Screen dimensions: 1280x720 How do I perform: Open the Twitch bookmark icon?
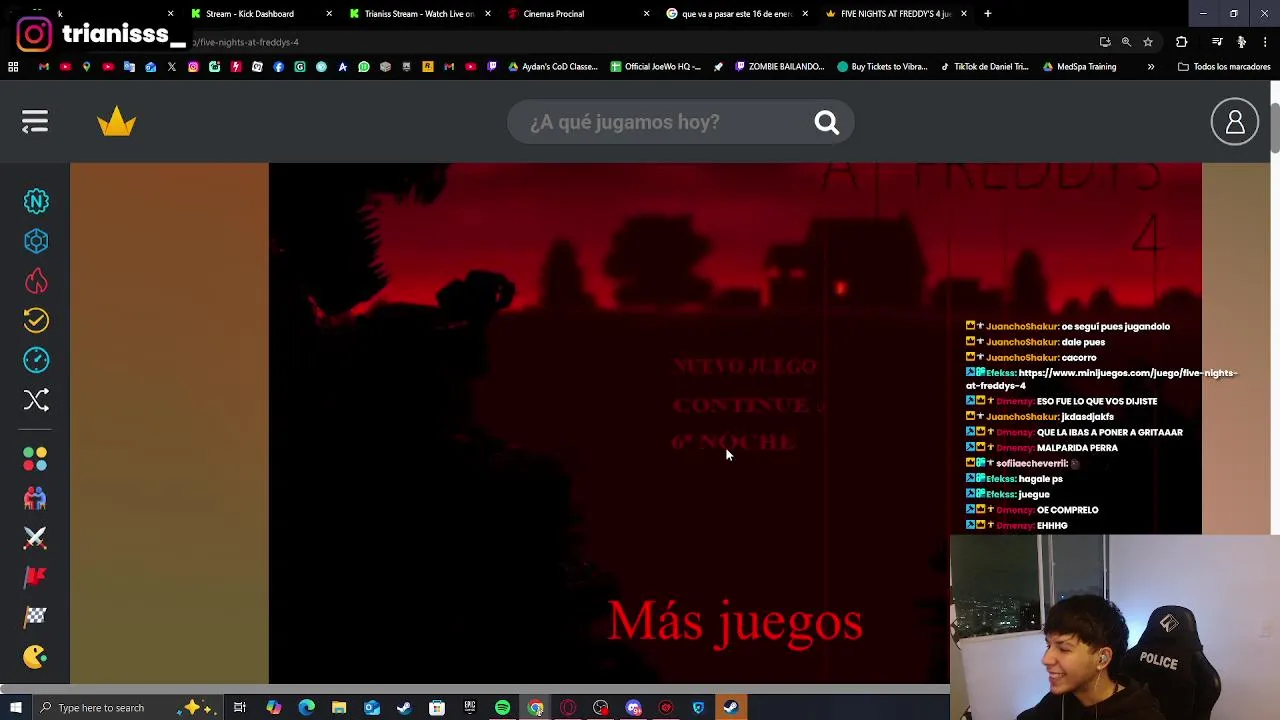click(492, 67)
